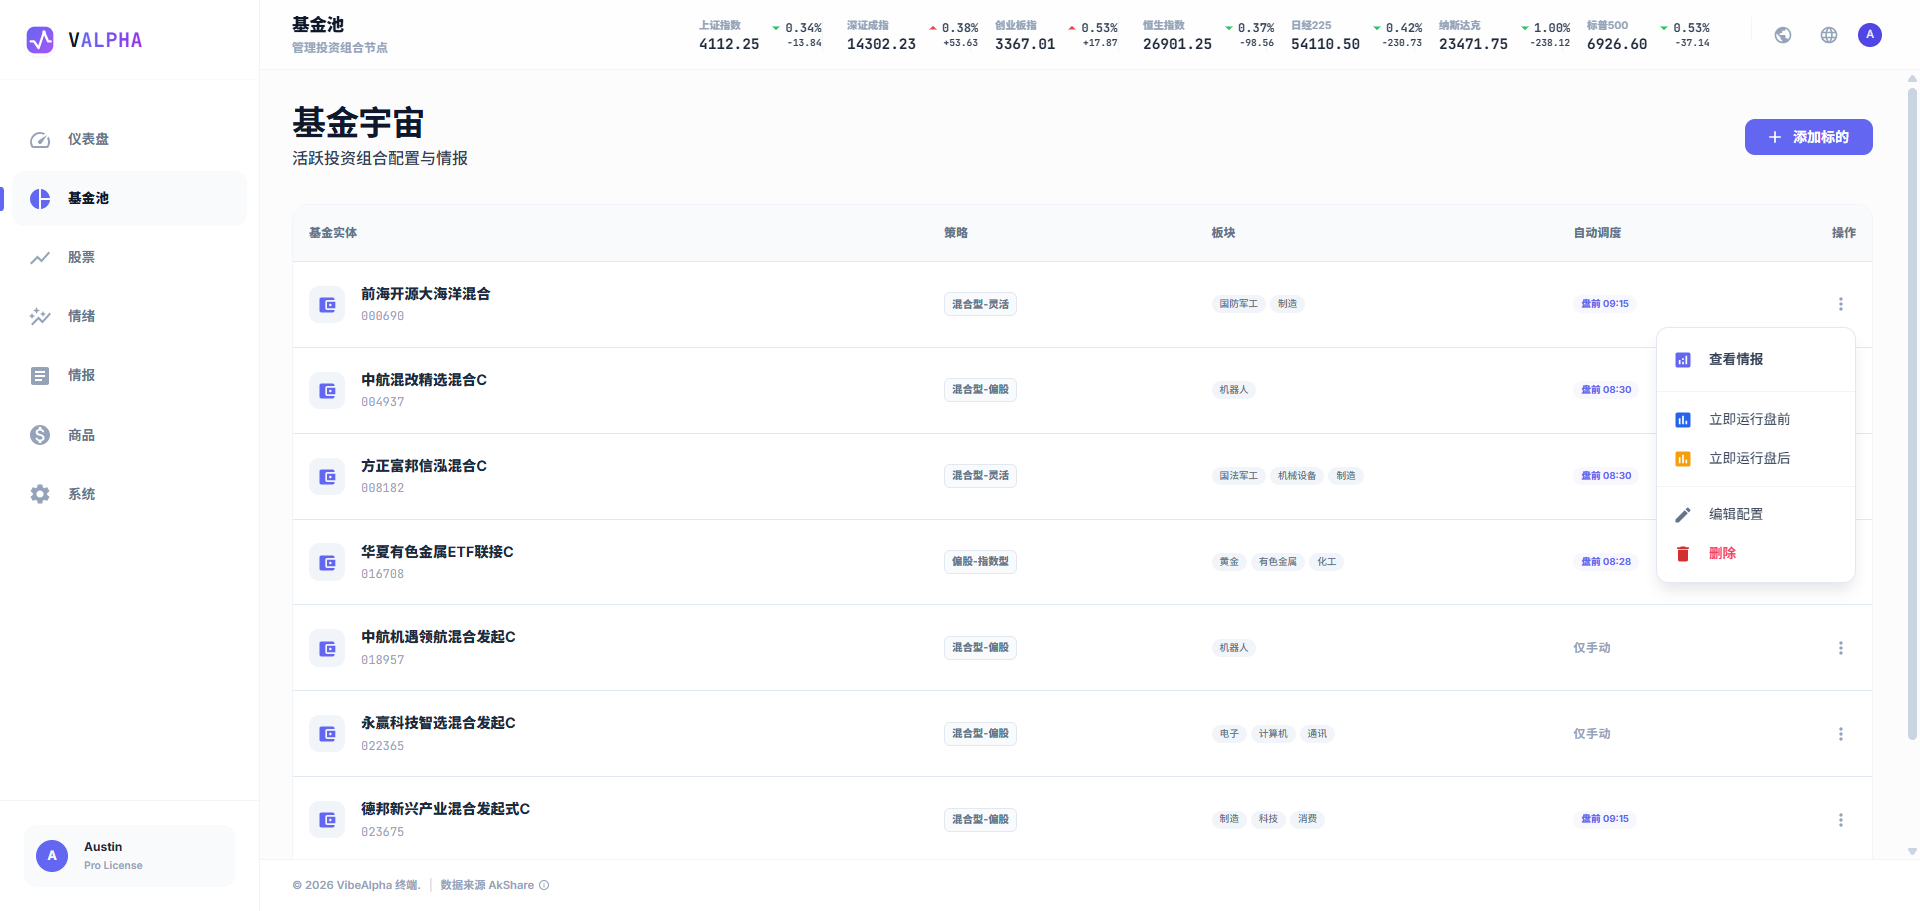
Task: Click 上证指数 ticker 4112.25
Action: pos(760,35)
